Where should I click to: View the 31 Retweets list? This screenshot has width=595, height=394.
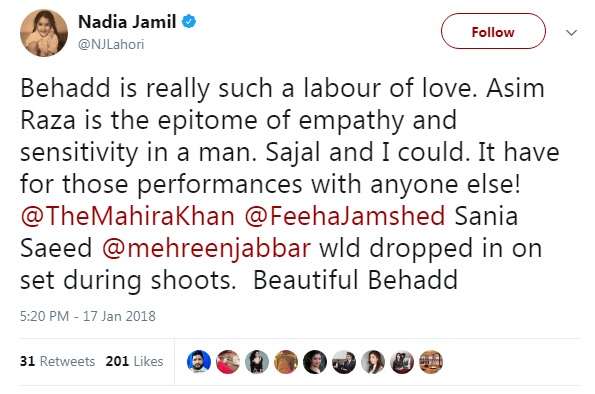[x=57, y=361]
